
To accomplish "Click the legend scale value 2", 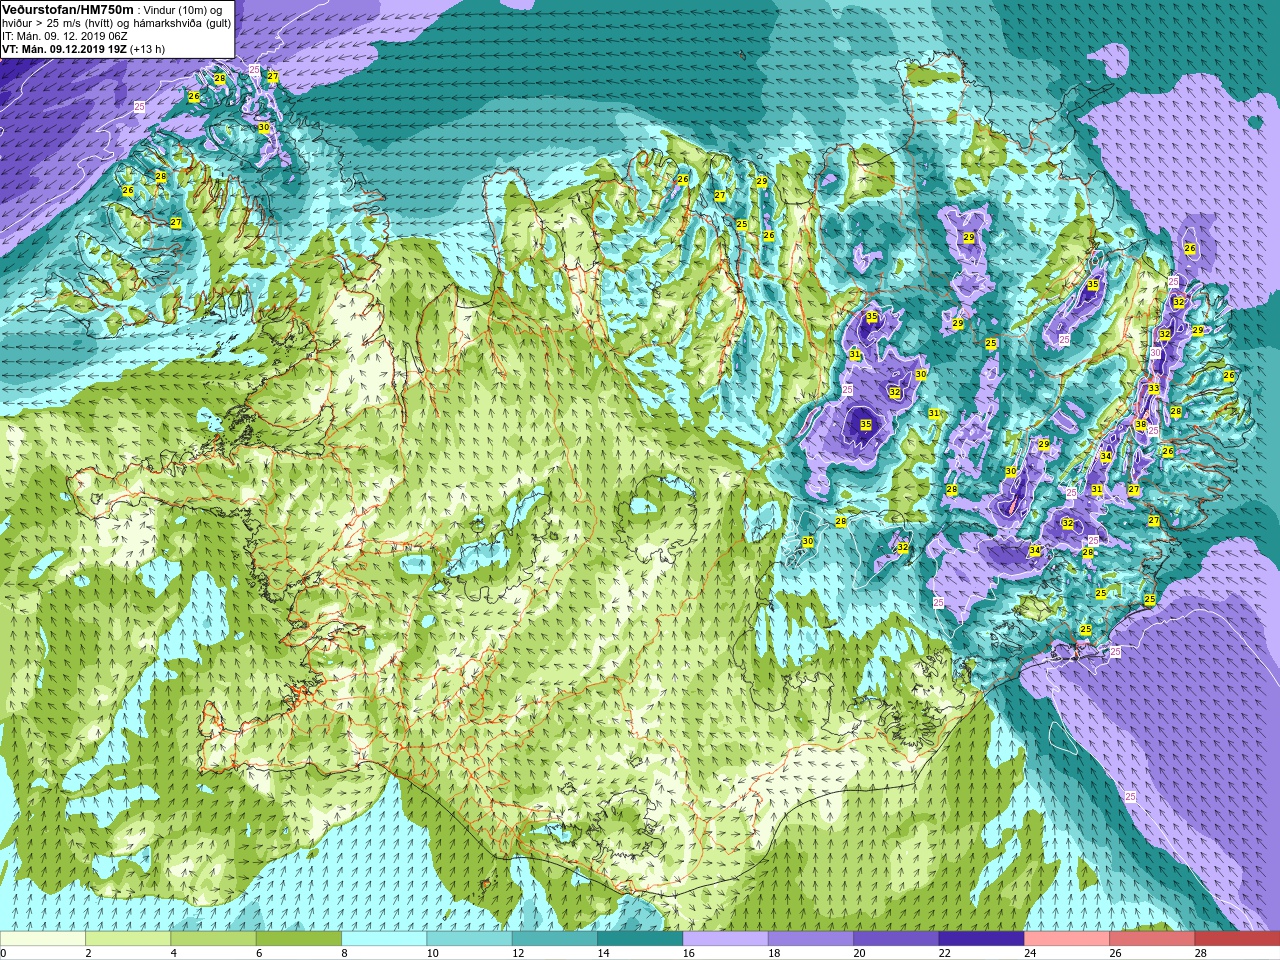I will coord(88,953).
